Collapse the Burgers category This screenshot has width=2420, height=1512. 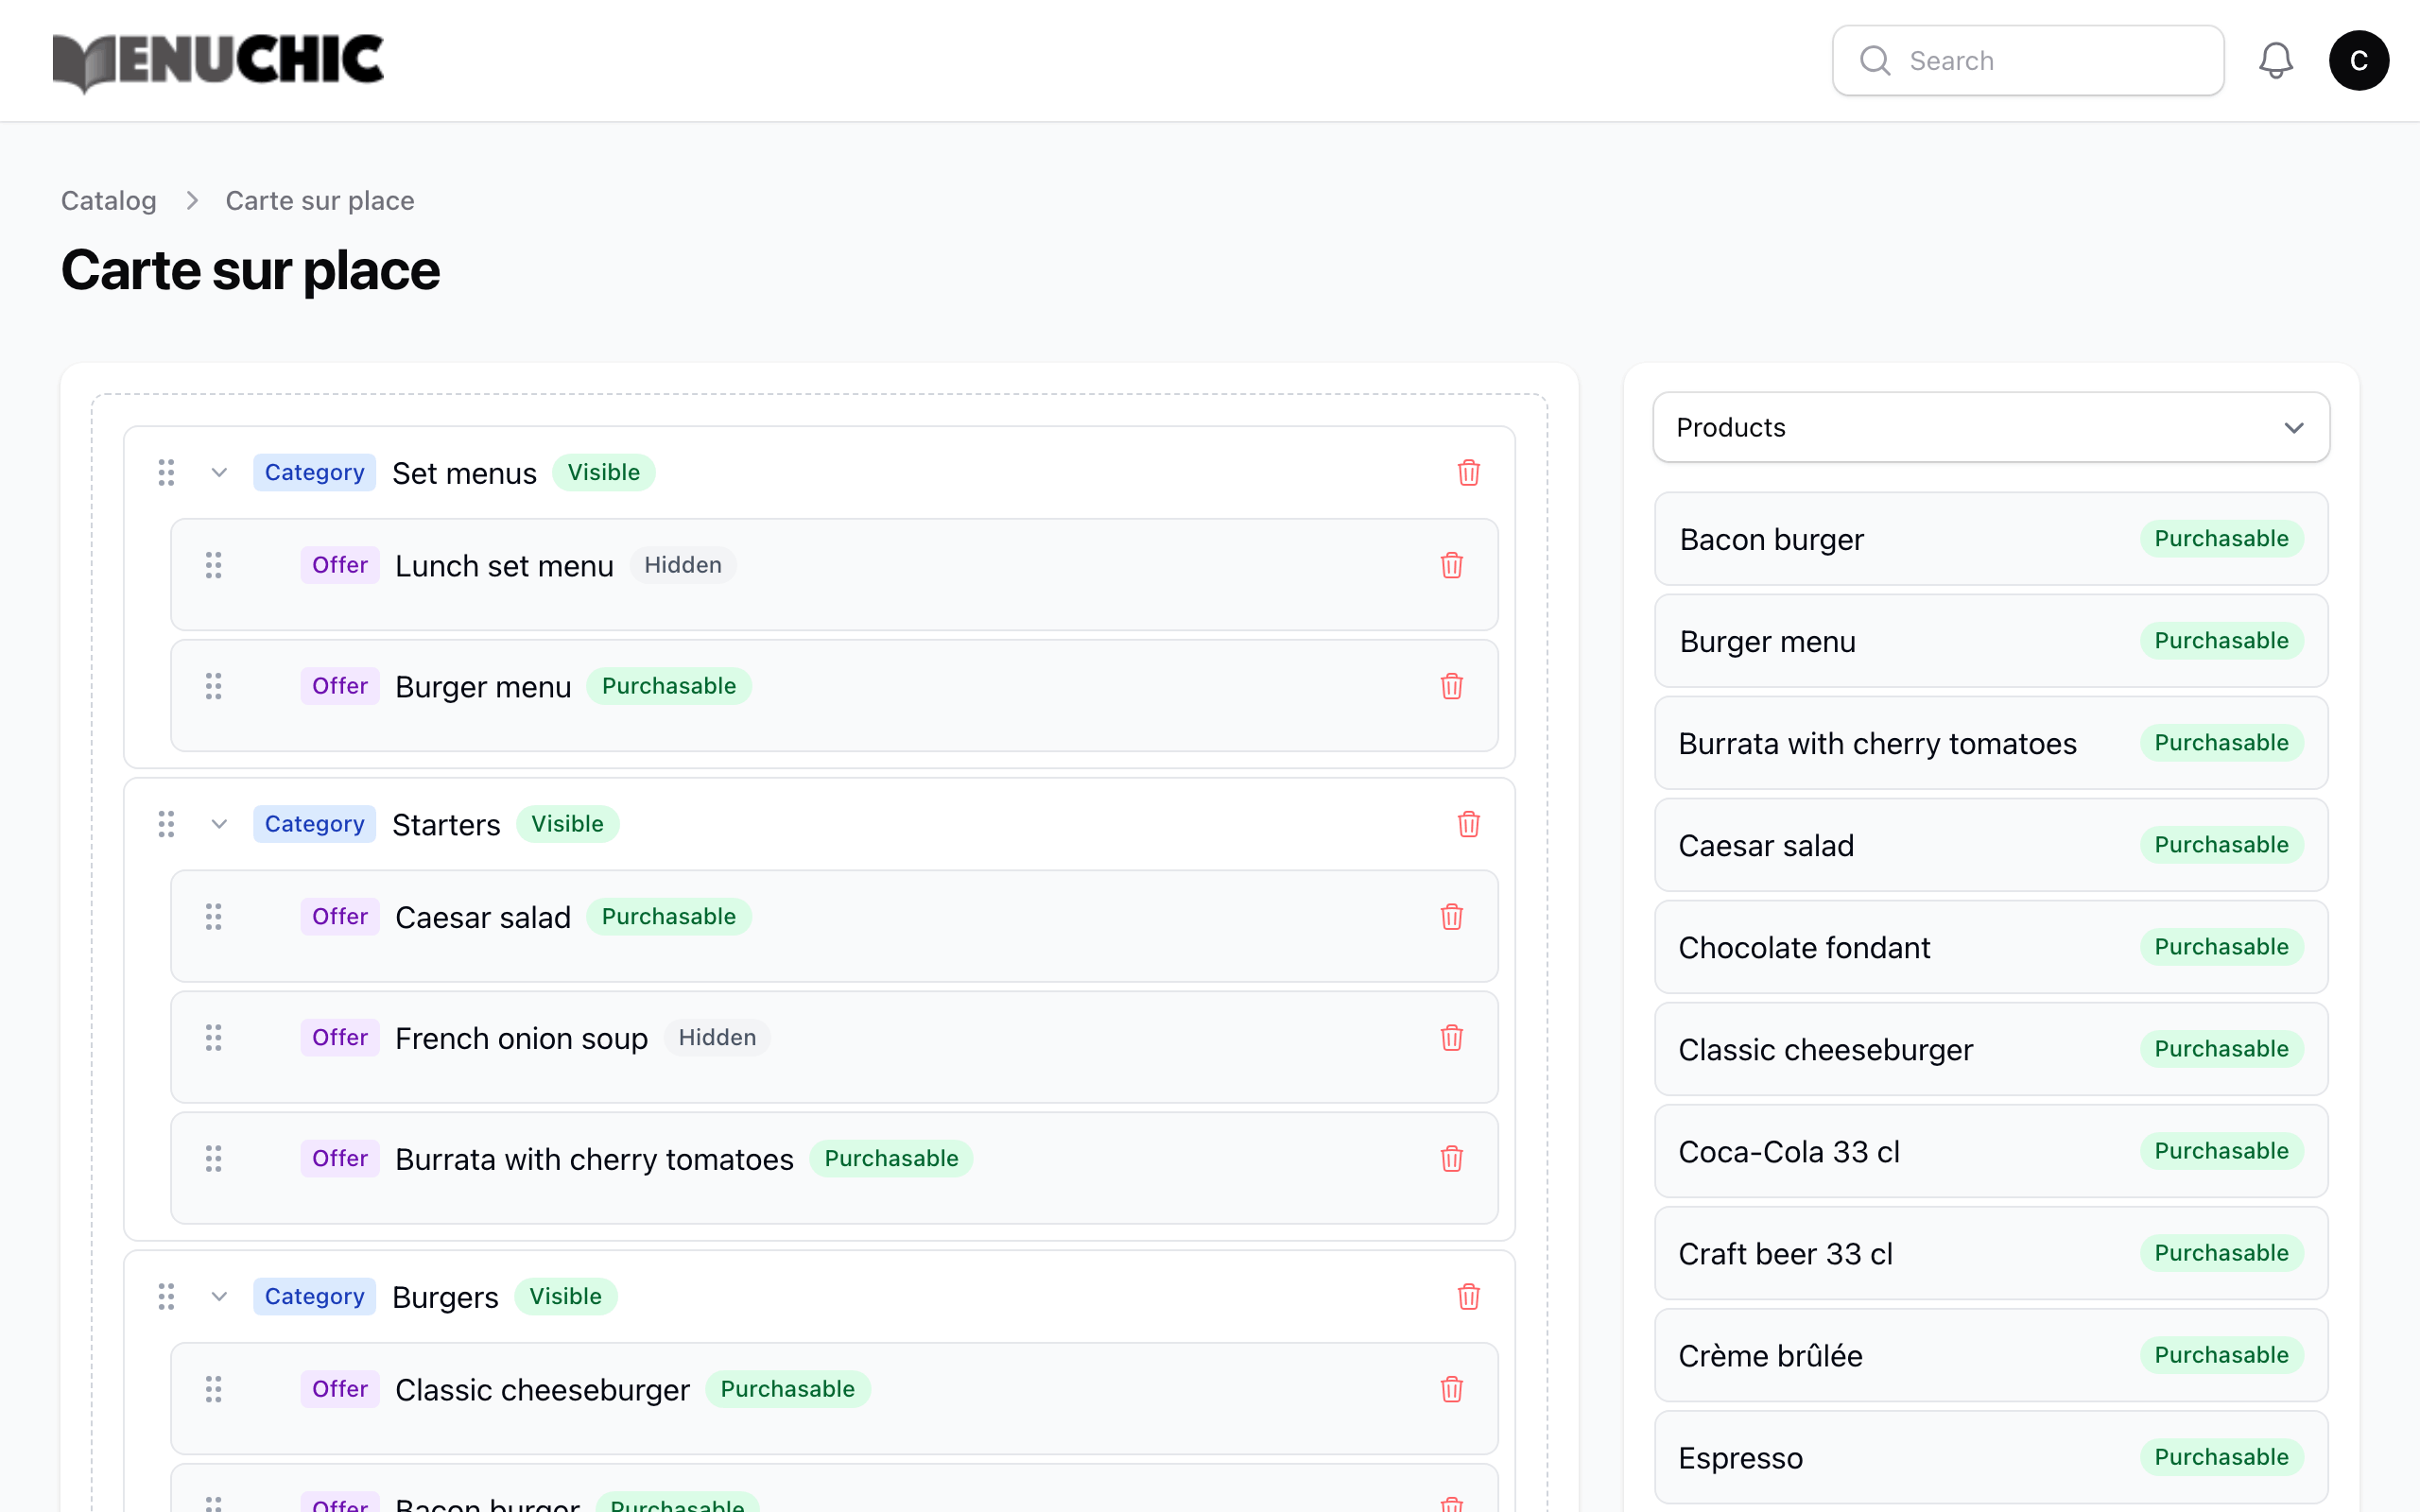point(219,1297)
